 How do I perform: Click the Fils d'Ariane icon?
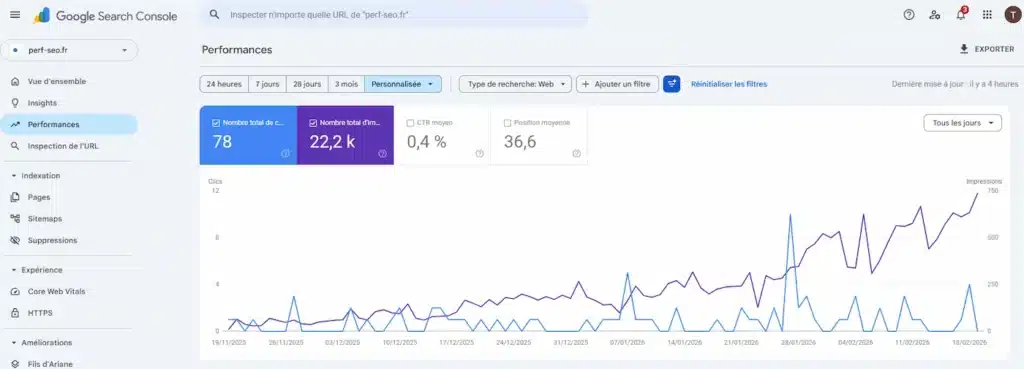(15, 364)
